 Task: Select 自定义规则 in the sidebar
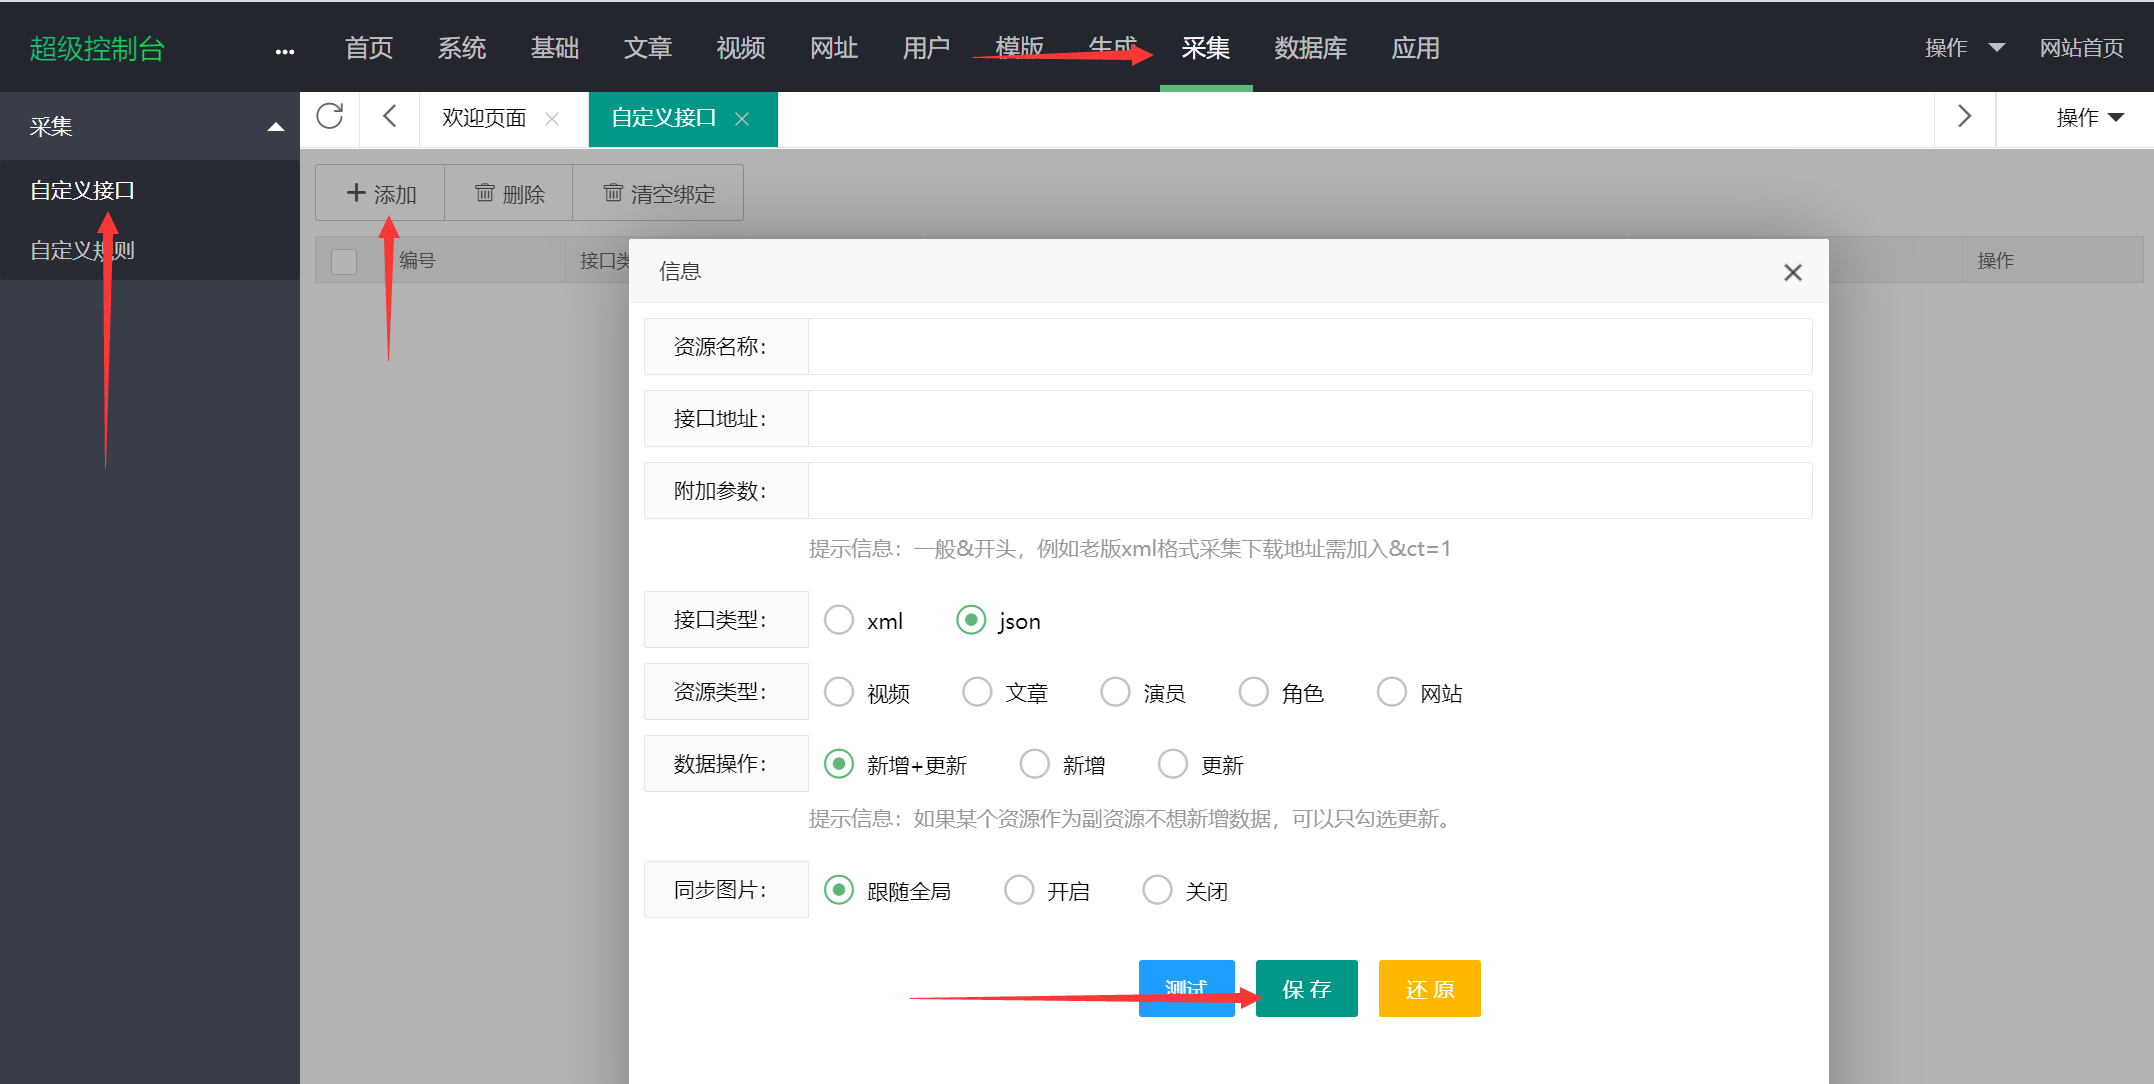coord(82,250)
